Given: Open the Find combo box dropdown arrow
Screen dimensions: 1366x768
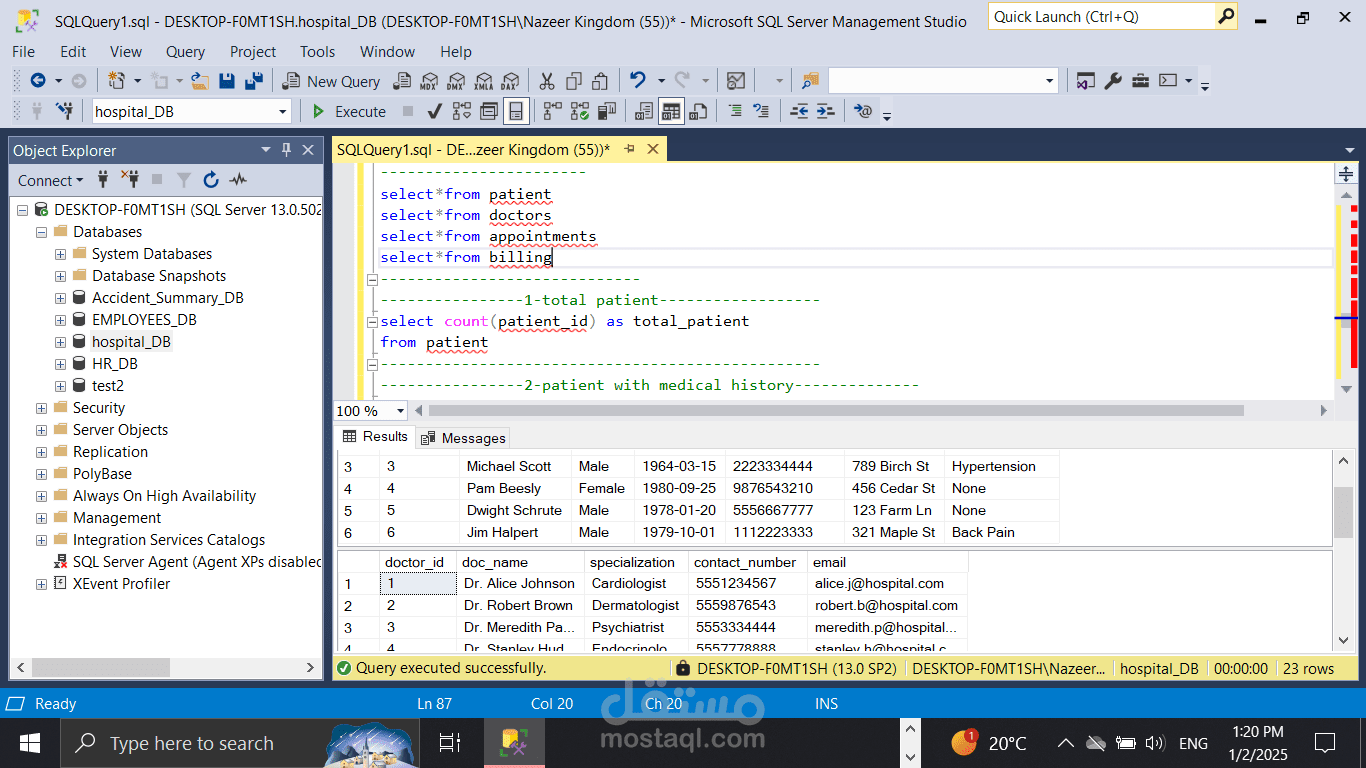Looking at the screenshot, I should tap(1049, 81).
